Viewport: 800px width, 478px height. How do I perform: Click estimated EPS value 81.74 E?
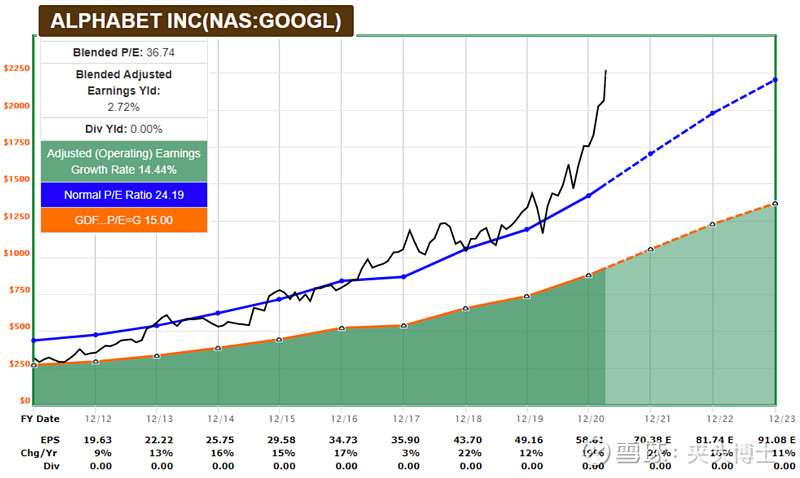[714, 440]
